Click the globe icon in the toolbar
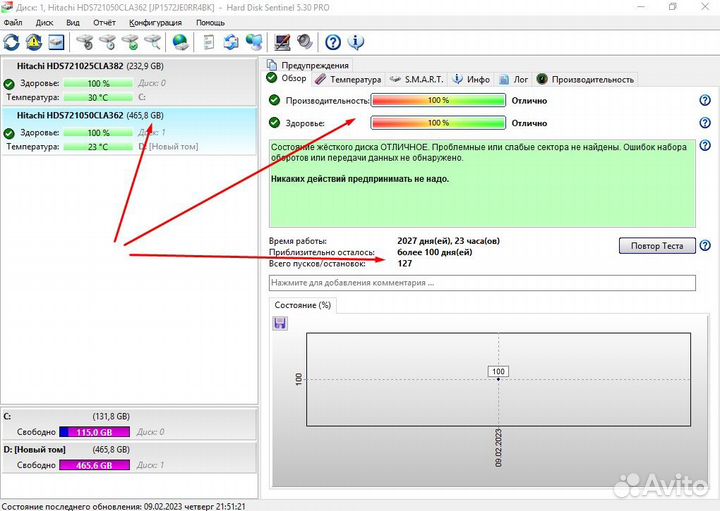 tap(180, 42)
